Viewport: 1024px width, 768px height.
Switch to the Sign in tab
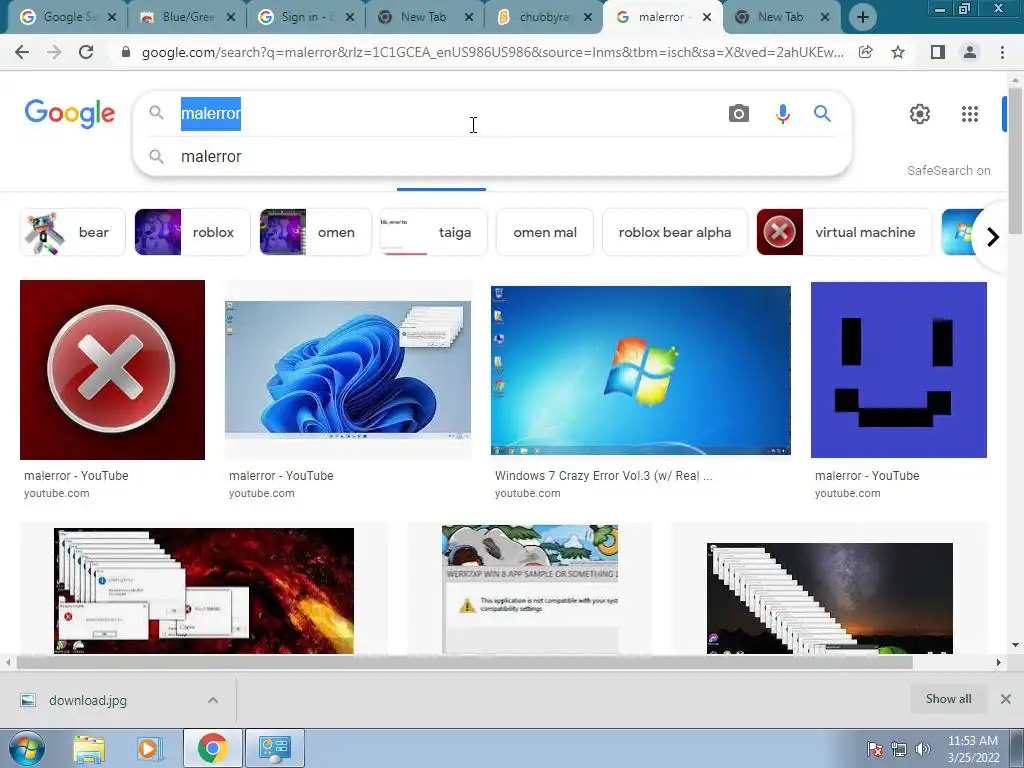tap(304, 17)
